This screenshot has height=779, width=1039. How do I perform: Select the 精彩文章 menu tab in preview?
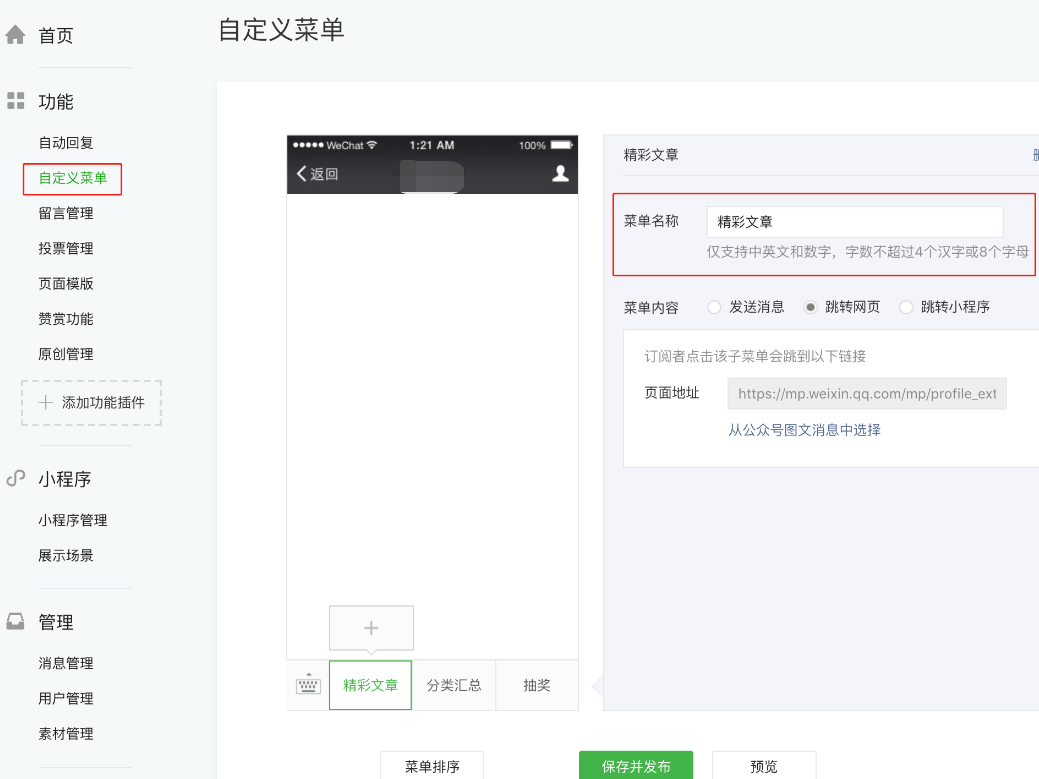point(370,685)
